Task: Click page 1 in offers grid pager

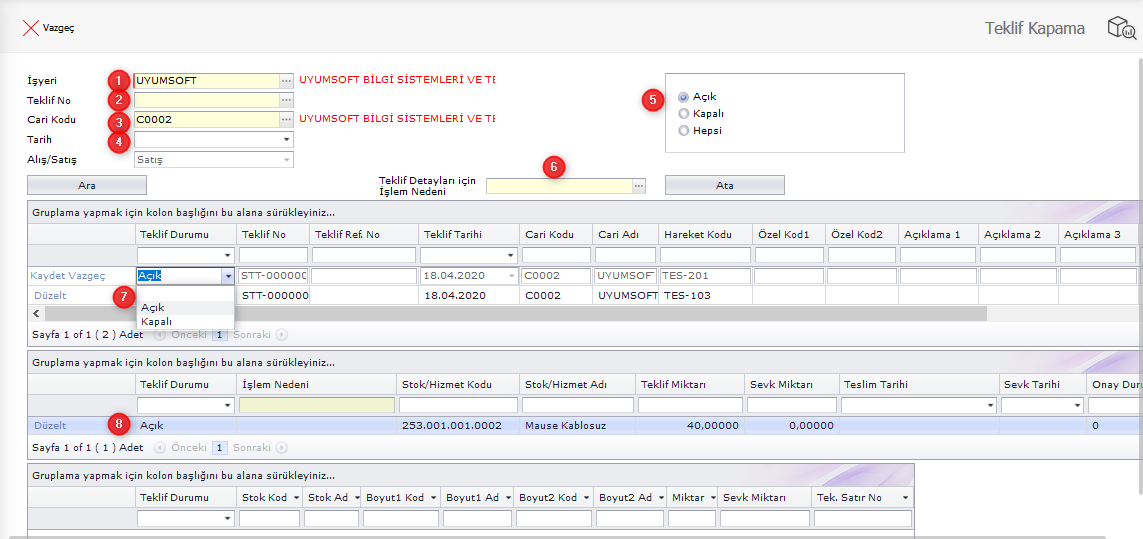Action: point(217,335)
